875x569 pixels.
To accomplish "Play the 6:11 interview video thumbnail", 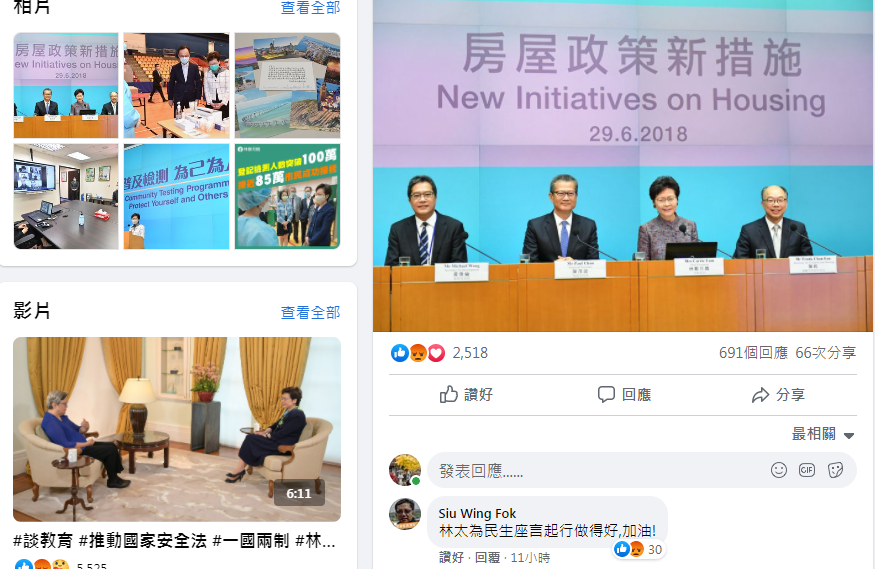I will (x=177, y=429).
